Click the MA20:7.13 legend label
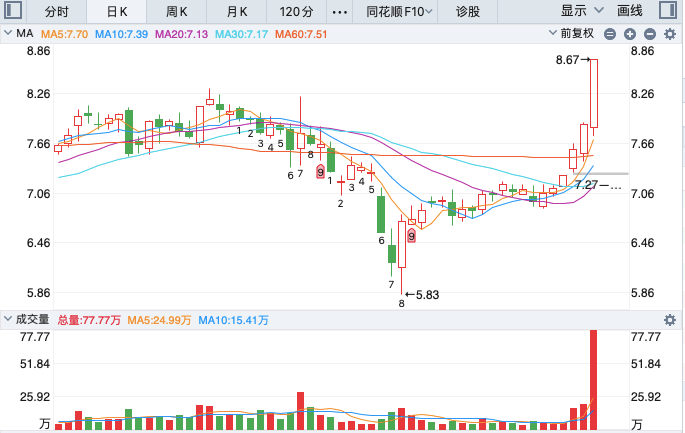Viewport: 685px width, 433px height. click(x=181, y=34)
